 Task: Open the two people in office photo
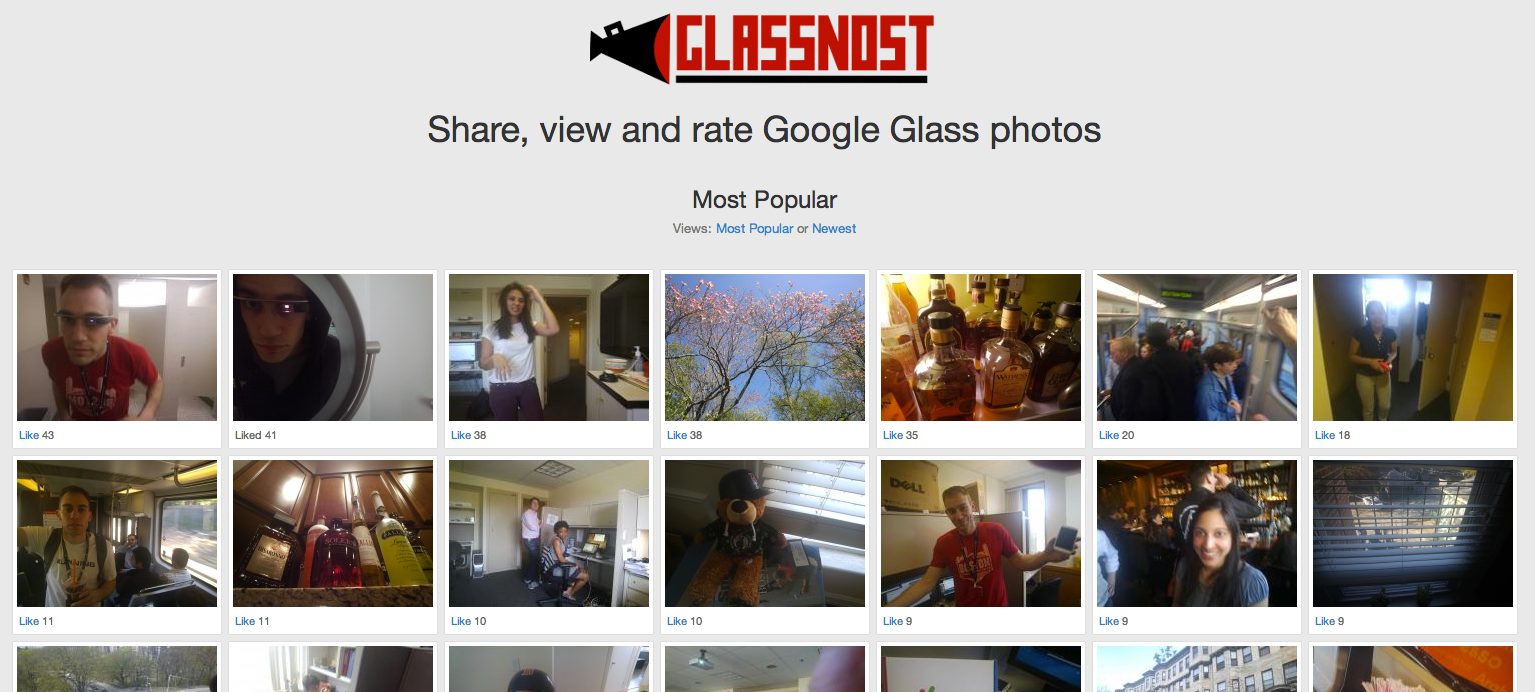click(549, 533)
